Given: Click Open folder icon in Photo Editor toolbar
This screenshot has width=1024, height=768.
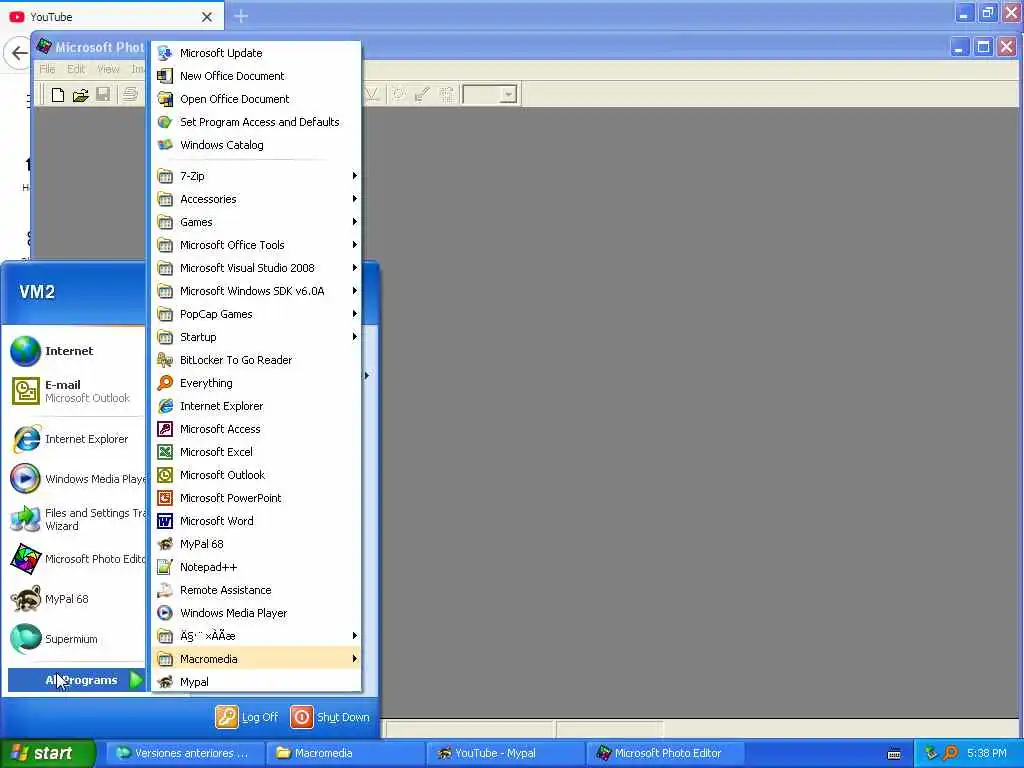Looking at the screenshot, I should click(80, 95).
